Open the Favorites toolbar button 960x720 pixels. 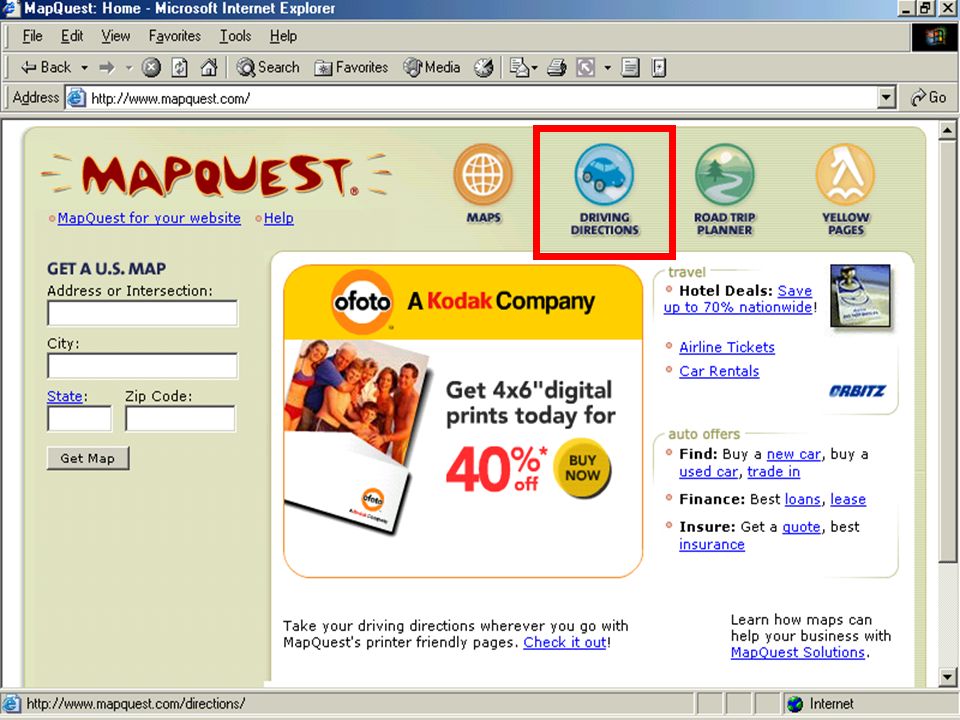[x=351, y=67]
